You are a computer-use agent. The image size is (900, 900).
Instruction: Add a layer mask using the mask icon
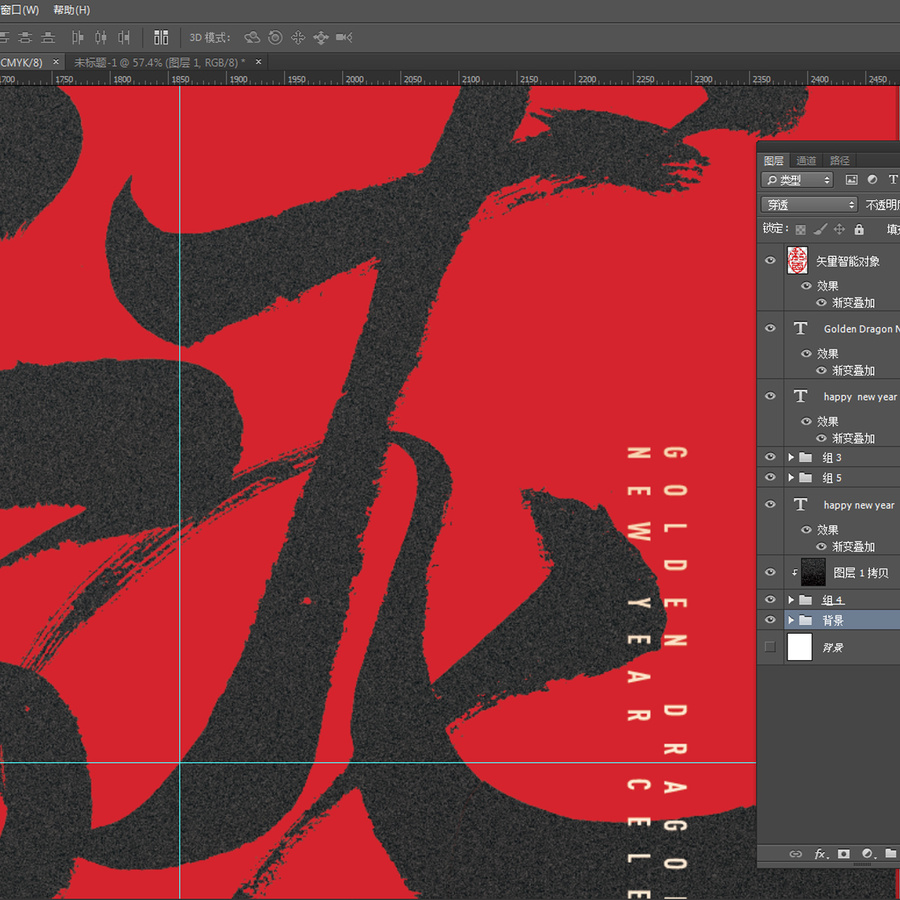pos(844,854)
